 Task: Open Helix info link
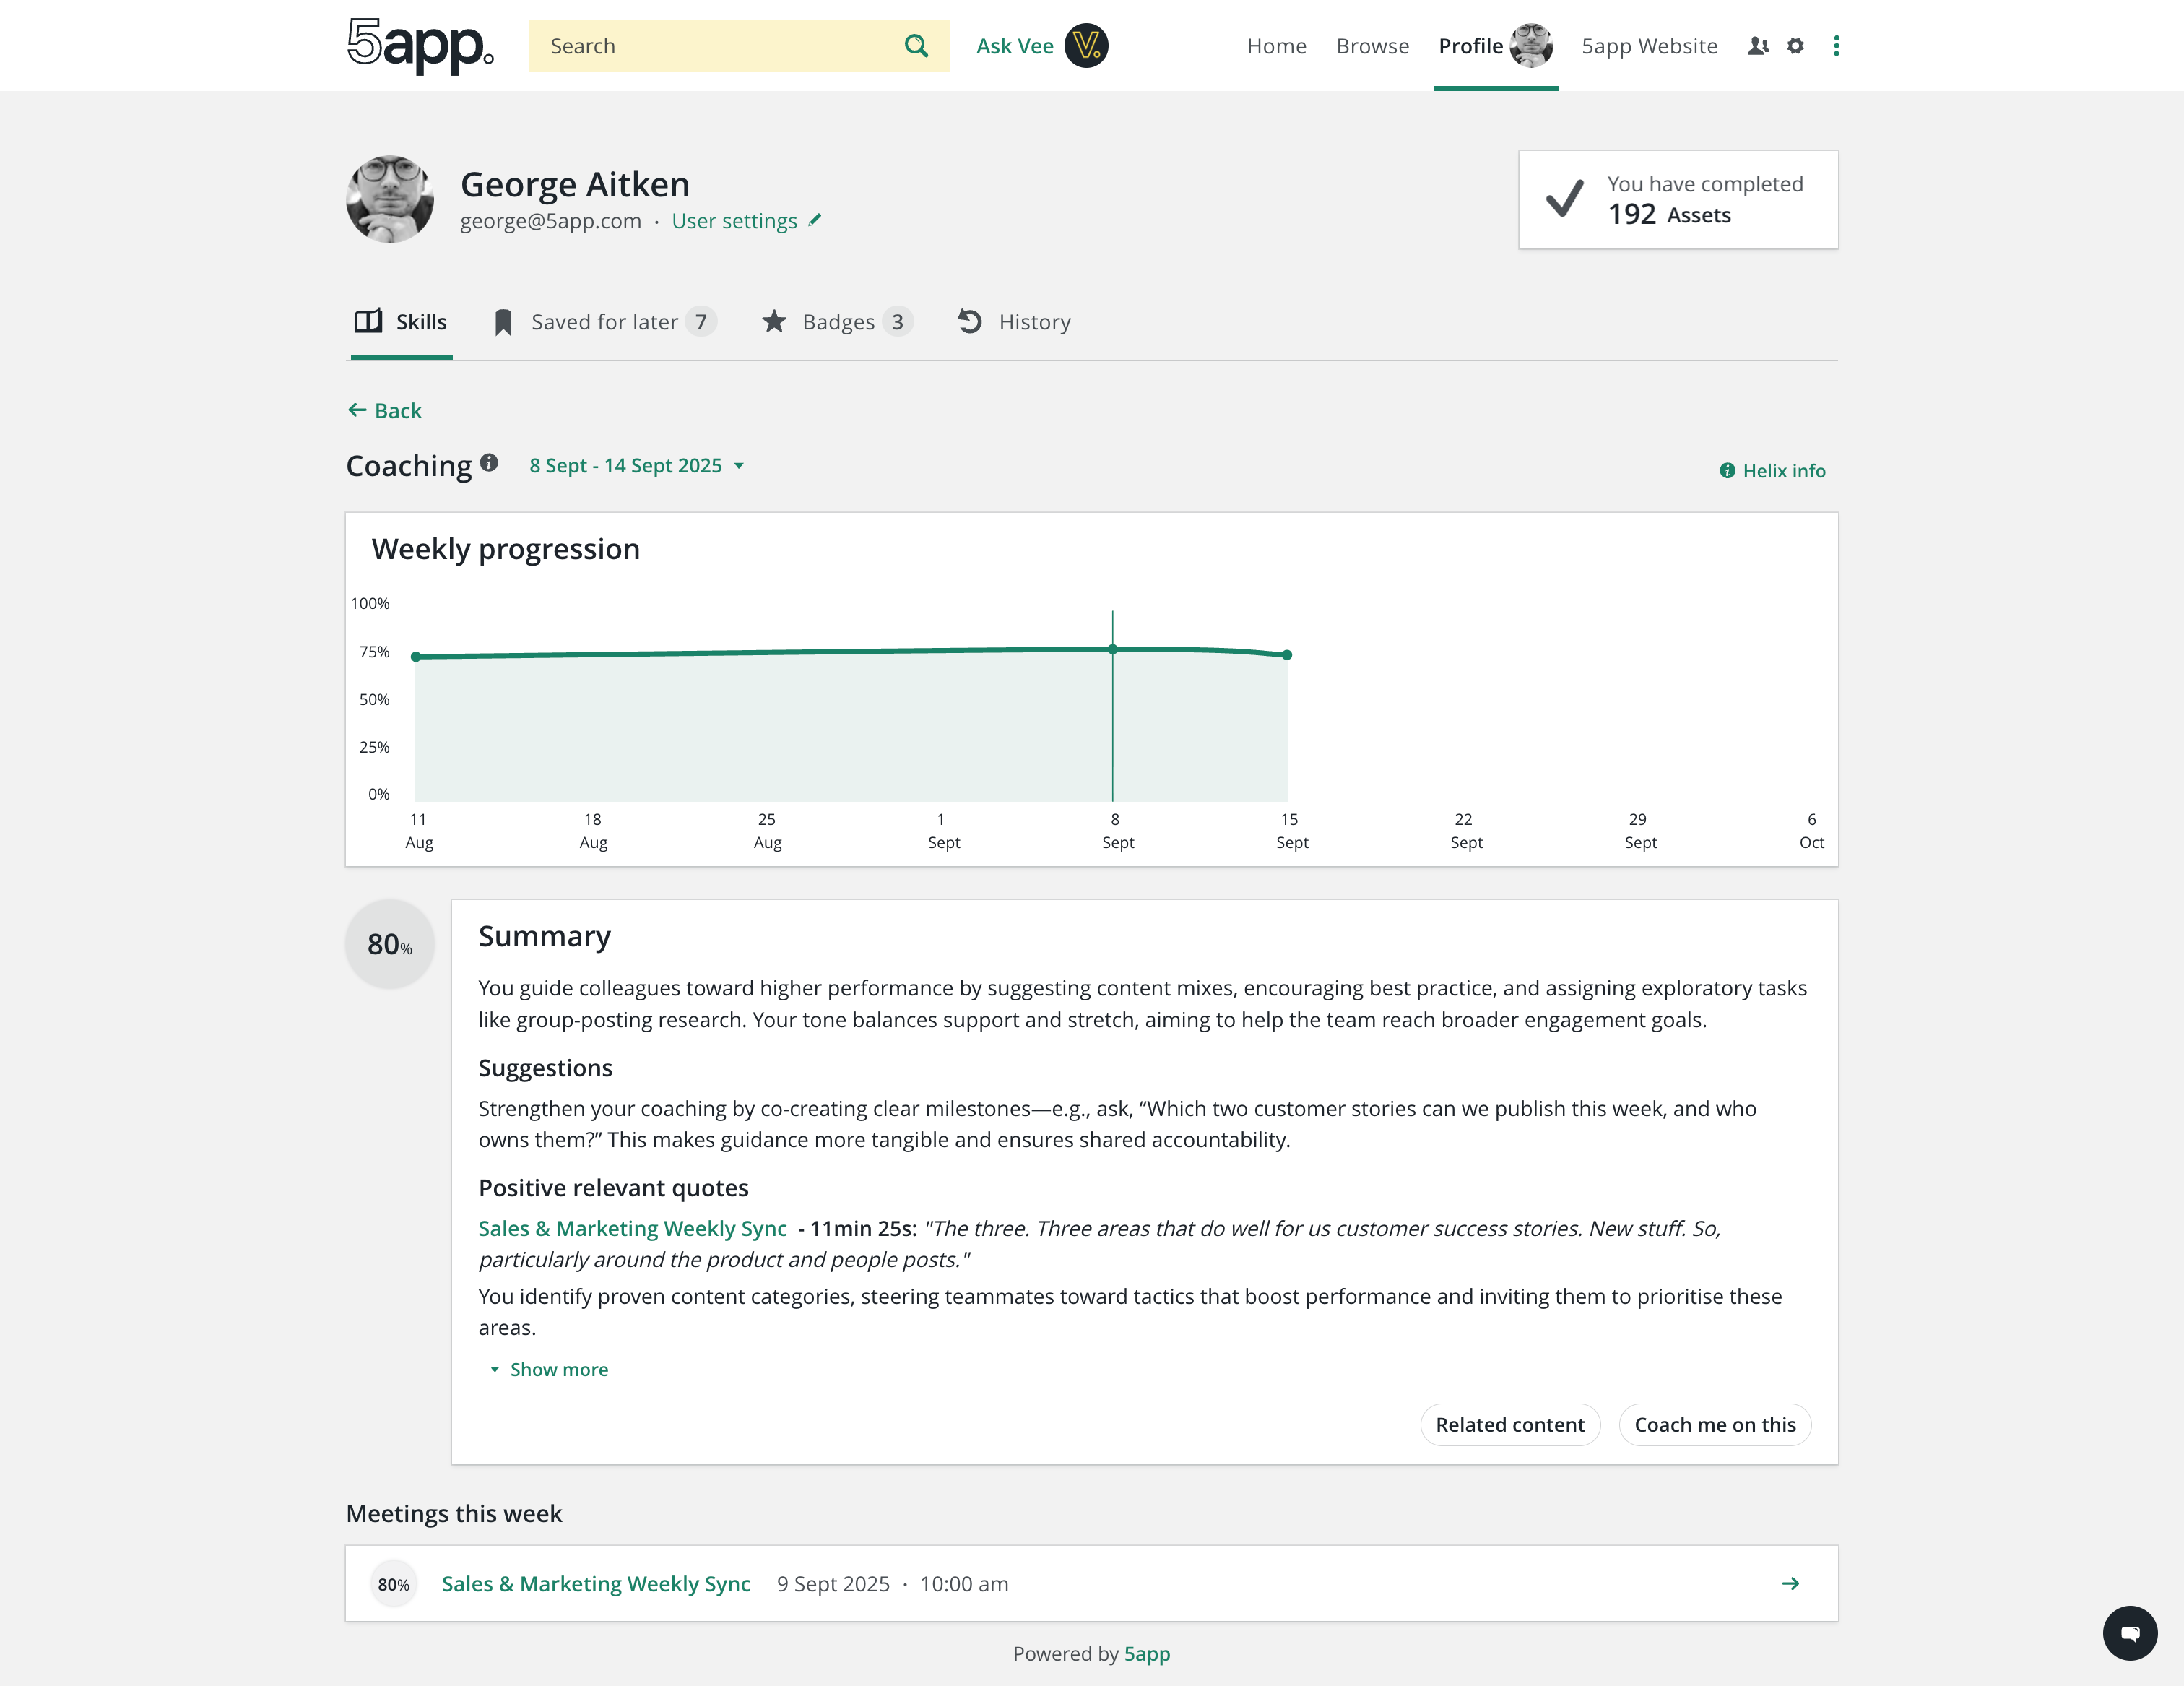tap(1772, 471)
